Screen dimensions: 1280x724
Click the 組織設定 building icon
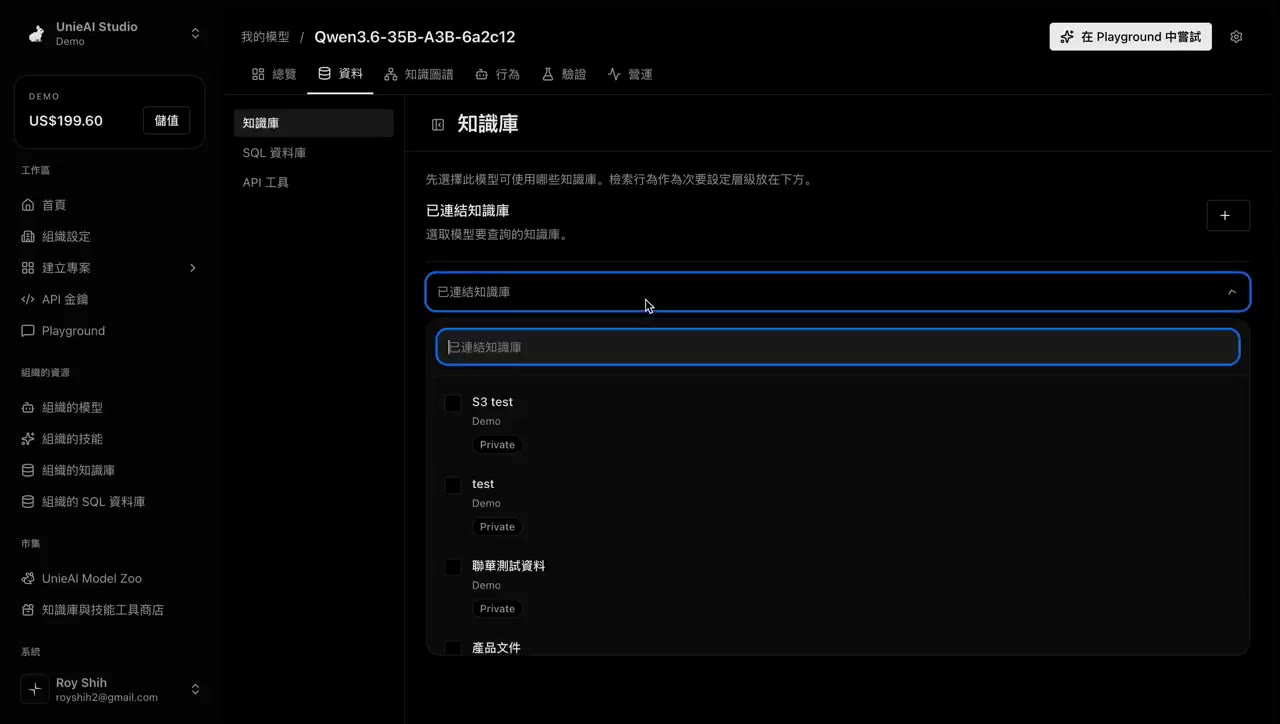point(28,237)
